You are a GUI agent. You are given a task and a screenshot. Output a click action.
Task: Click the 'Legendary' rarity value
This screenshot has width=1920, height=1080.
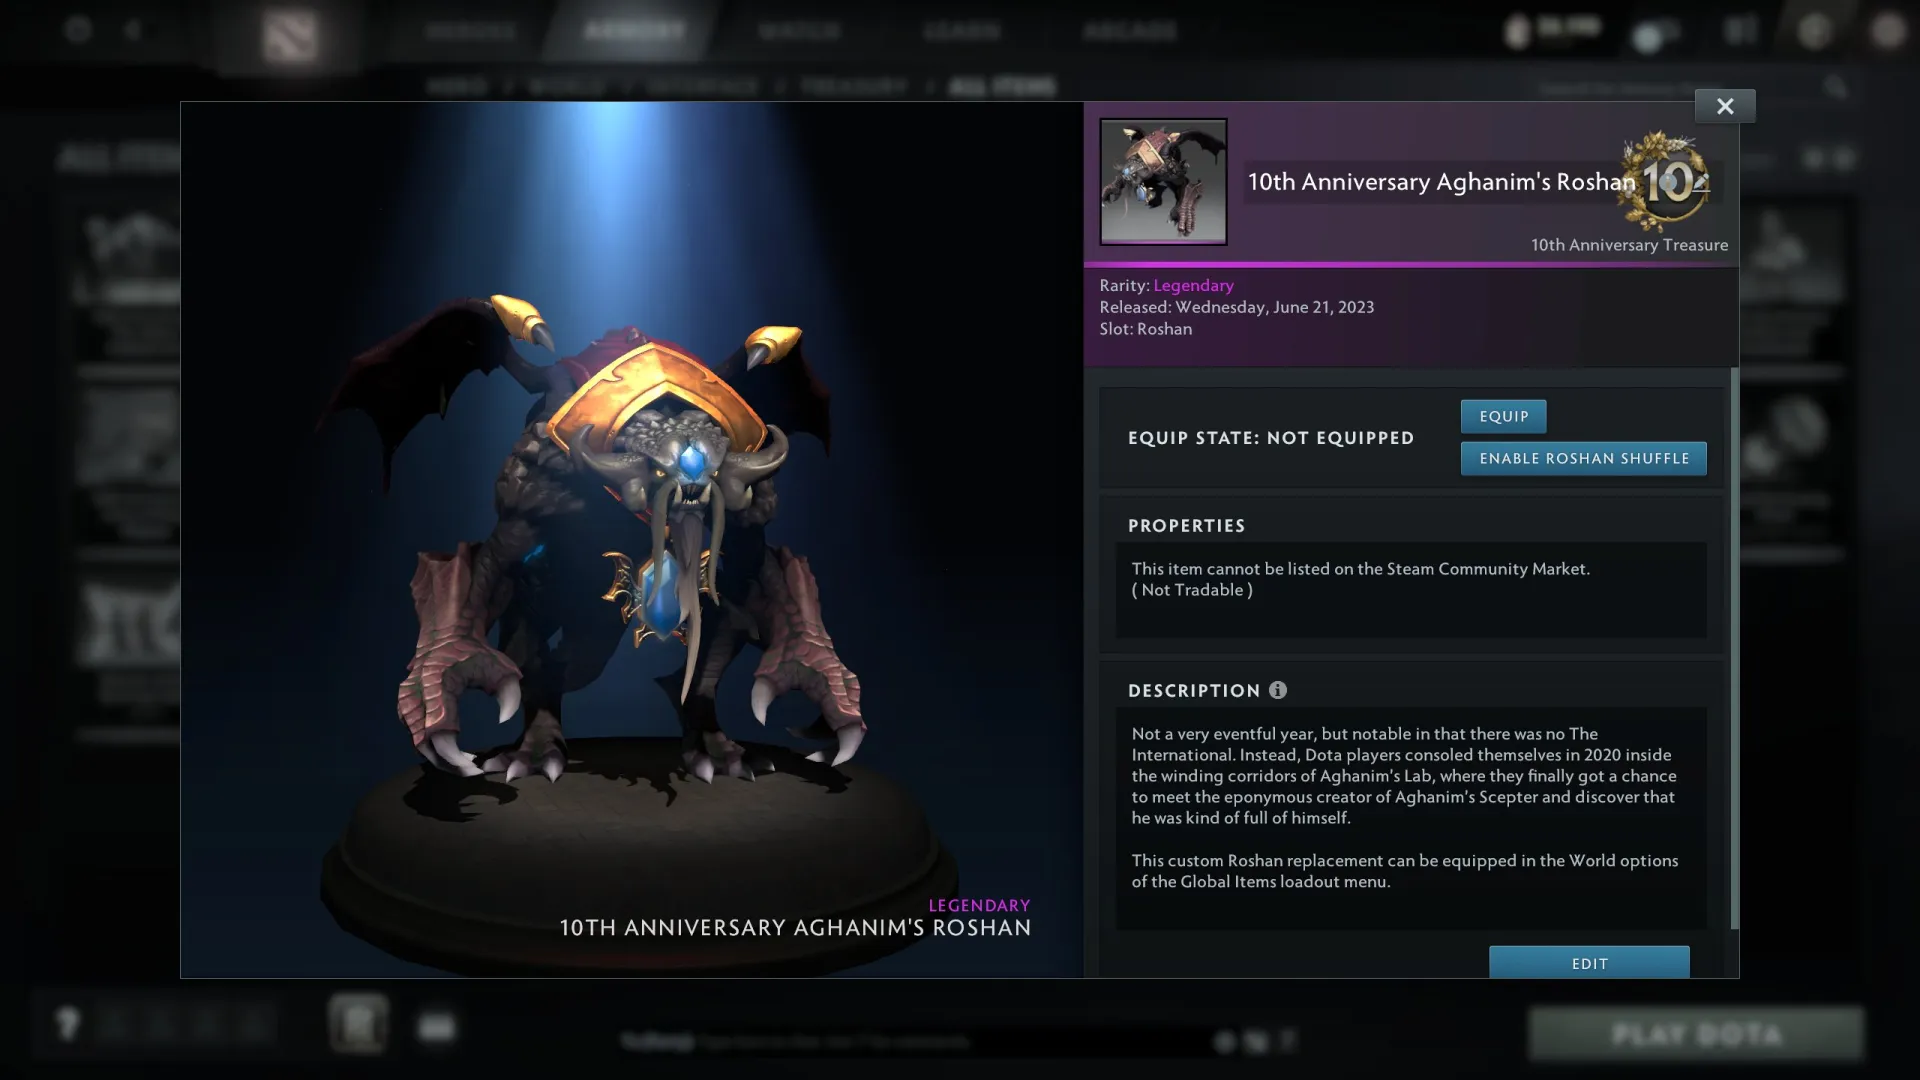1193,285
